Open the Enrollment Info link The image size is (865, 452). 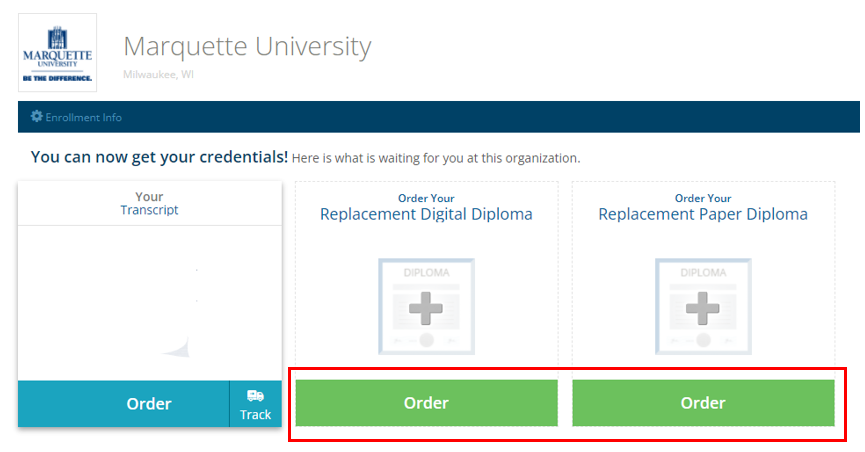[83, 117]
